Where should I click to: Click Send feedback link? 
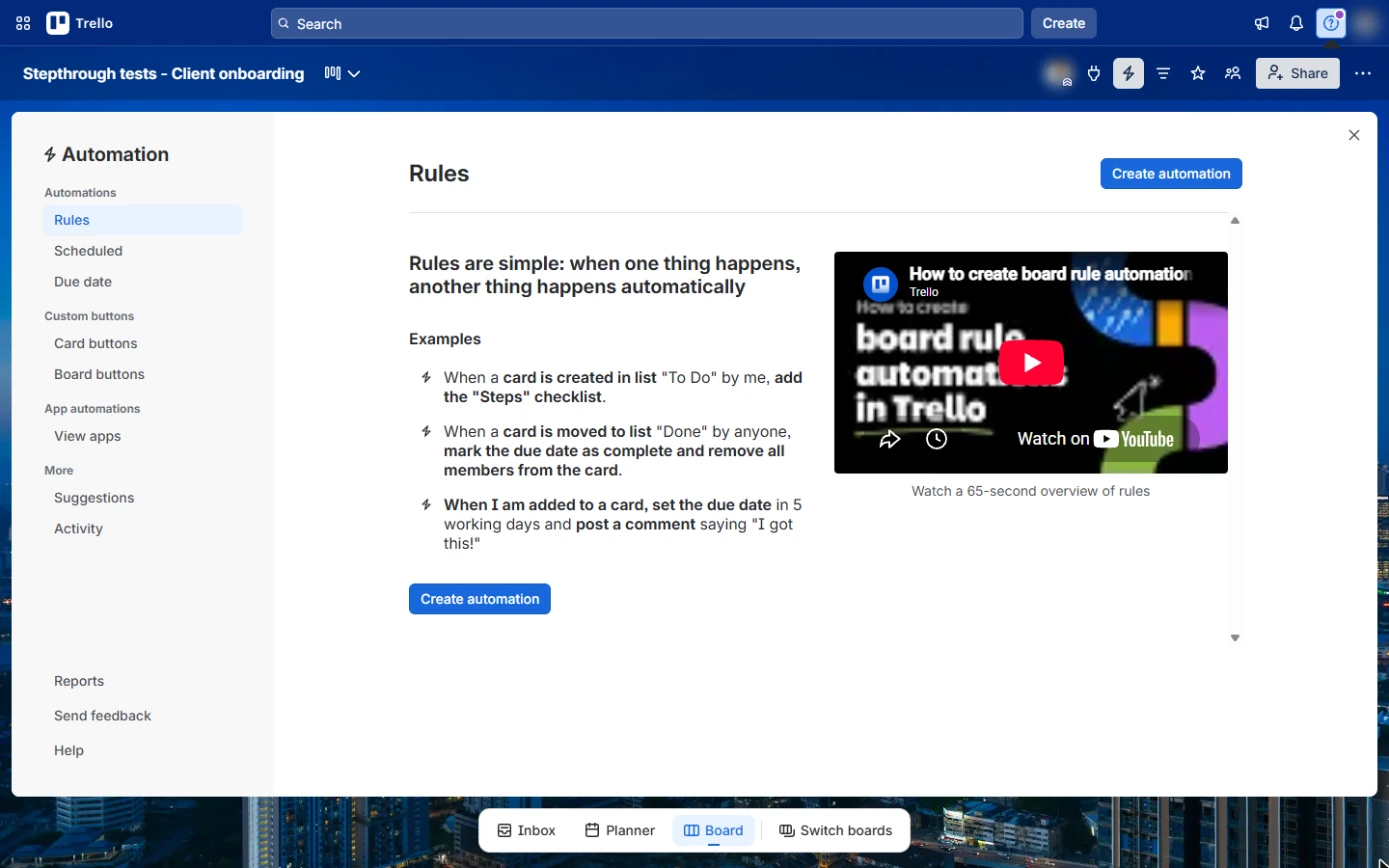(x=103, y=716)
